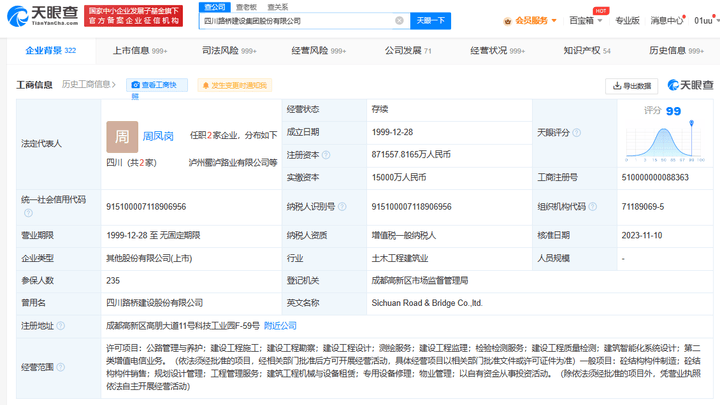Open the 上市信息 tab
Image resolution: width=720 pixels, height=405 pixels.
tap(140, 51)
